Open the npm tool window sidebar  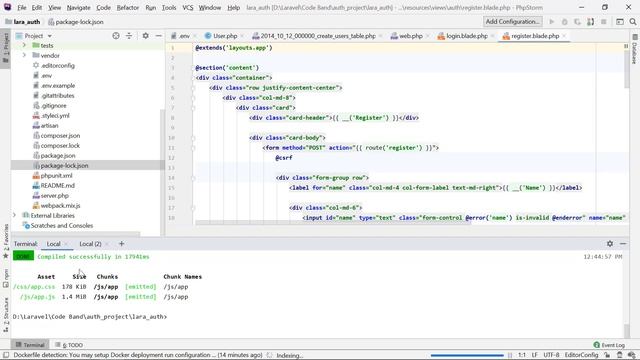[6, 278]
